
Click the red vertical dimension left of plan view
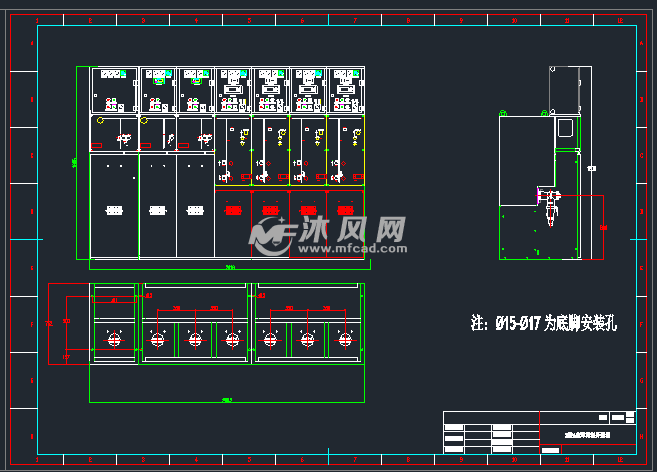tap(50, 324)
